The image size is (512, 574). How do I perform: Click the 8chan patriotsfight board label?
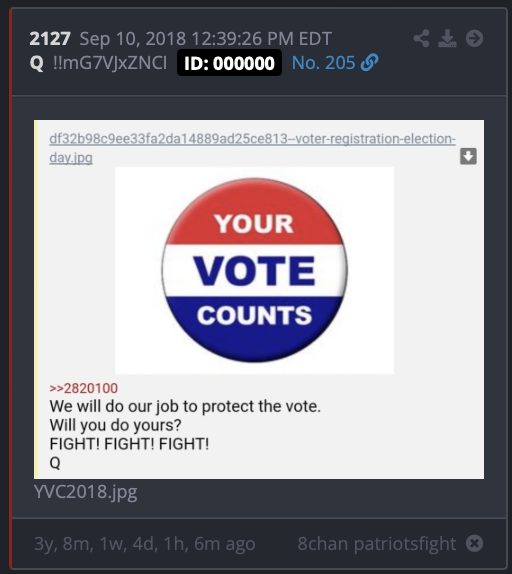(377, 543)
